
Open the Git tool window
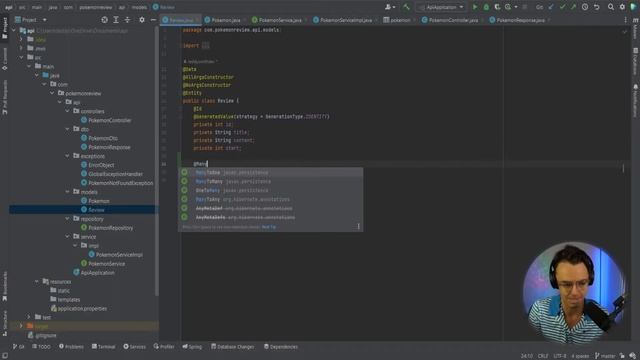click(19, 347)
